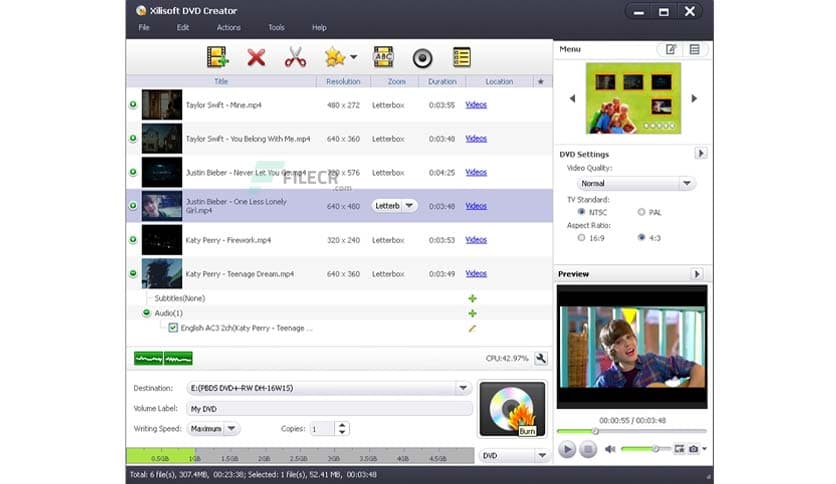Select the Justin Bieber - One Less Lonely thumbnail

162,206
